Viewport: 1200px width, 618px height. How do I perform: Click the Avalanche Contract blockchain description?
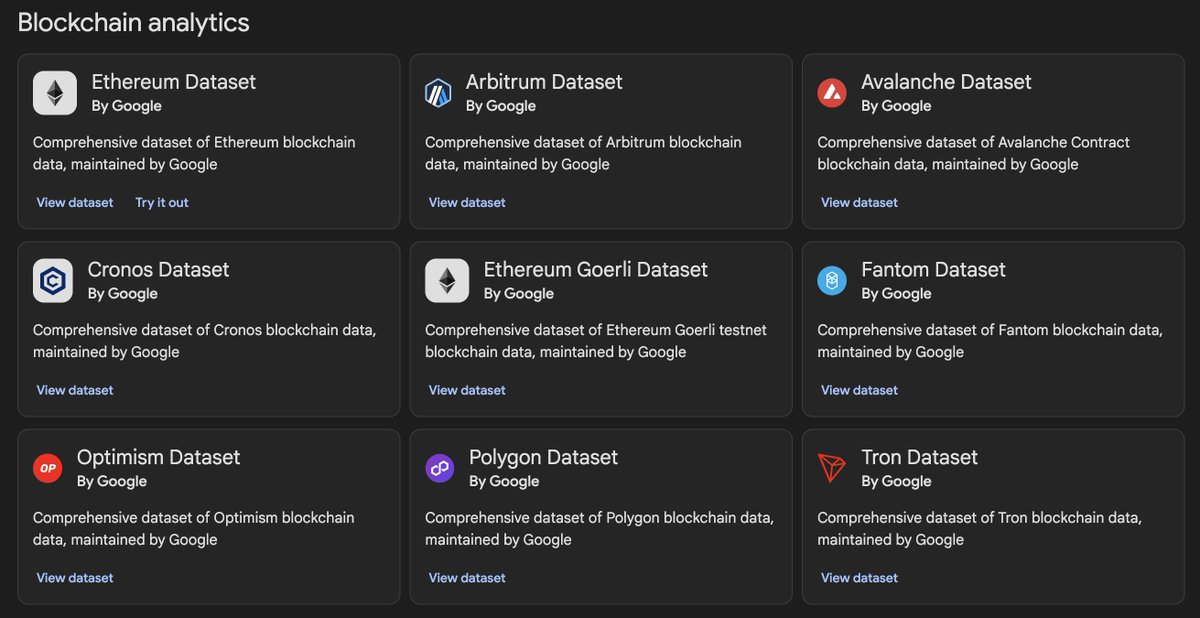[x=973, y=153]
